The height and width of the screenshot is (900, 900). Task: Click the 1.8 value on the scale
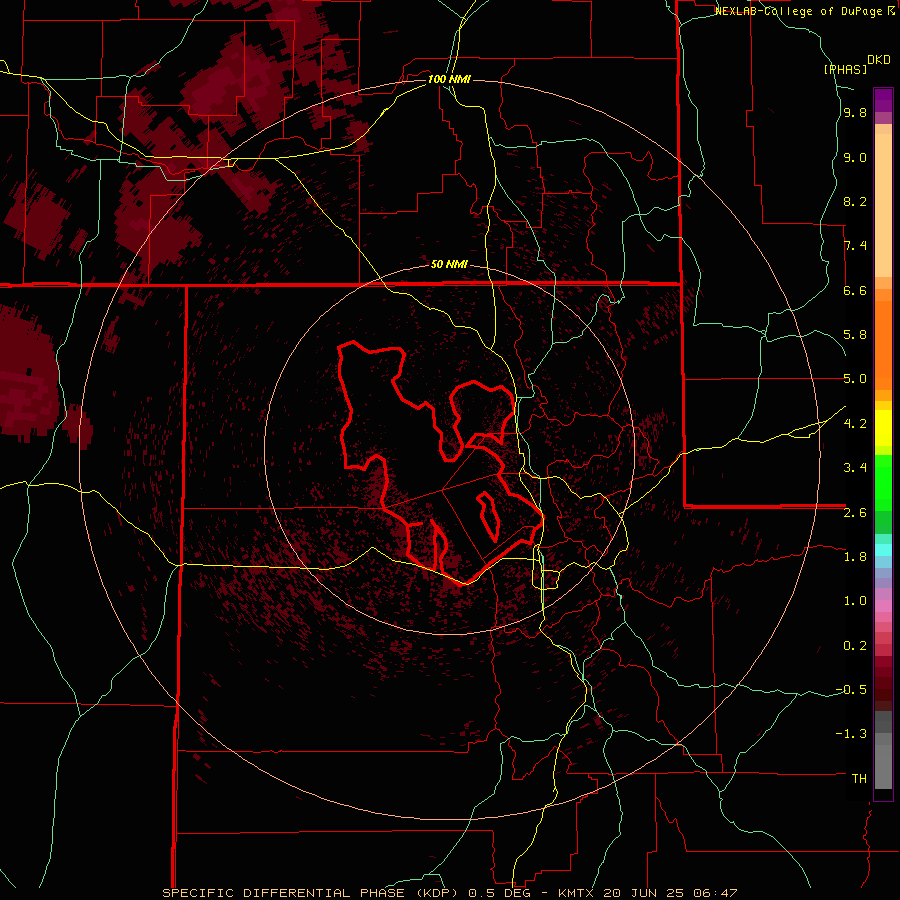[x=855, y=557]
